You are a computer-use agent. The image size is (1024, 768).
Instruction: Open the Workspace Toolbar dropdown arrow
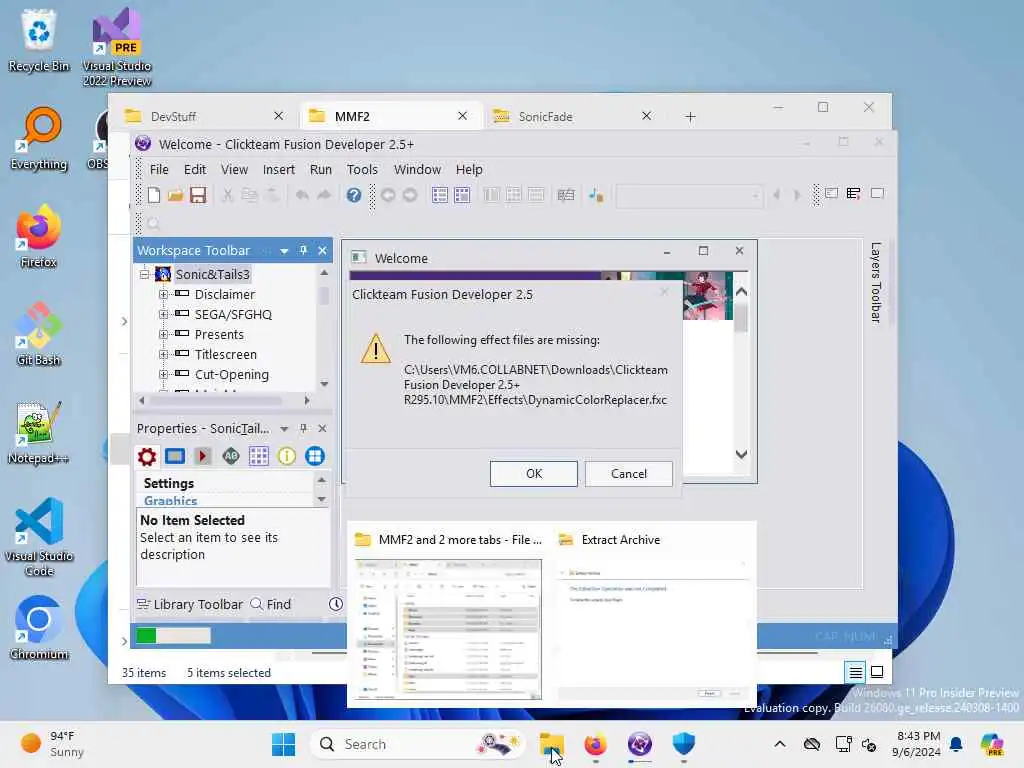(x=284, y=251)
